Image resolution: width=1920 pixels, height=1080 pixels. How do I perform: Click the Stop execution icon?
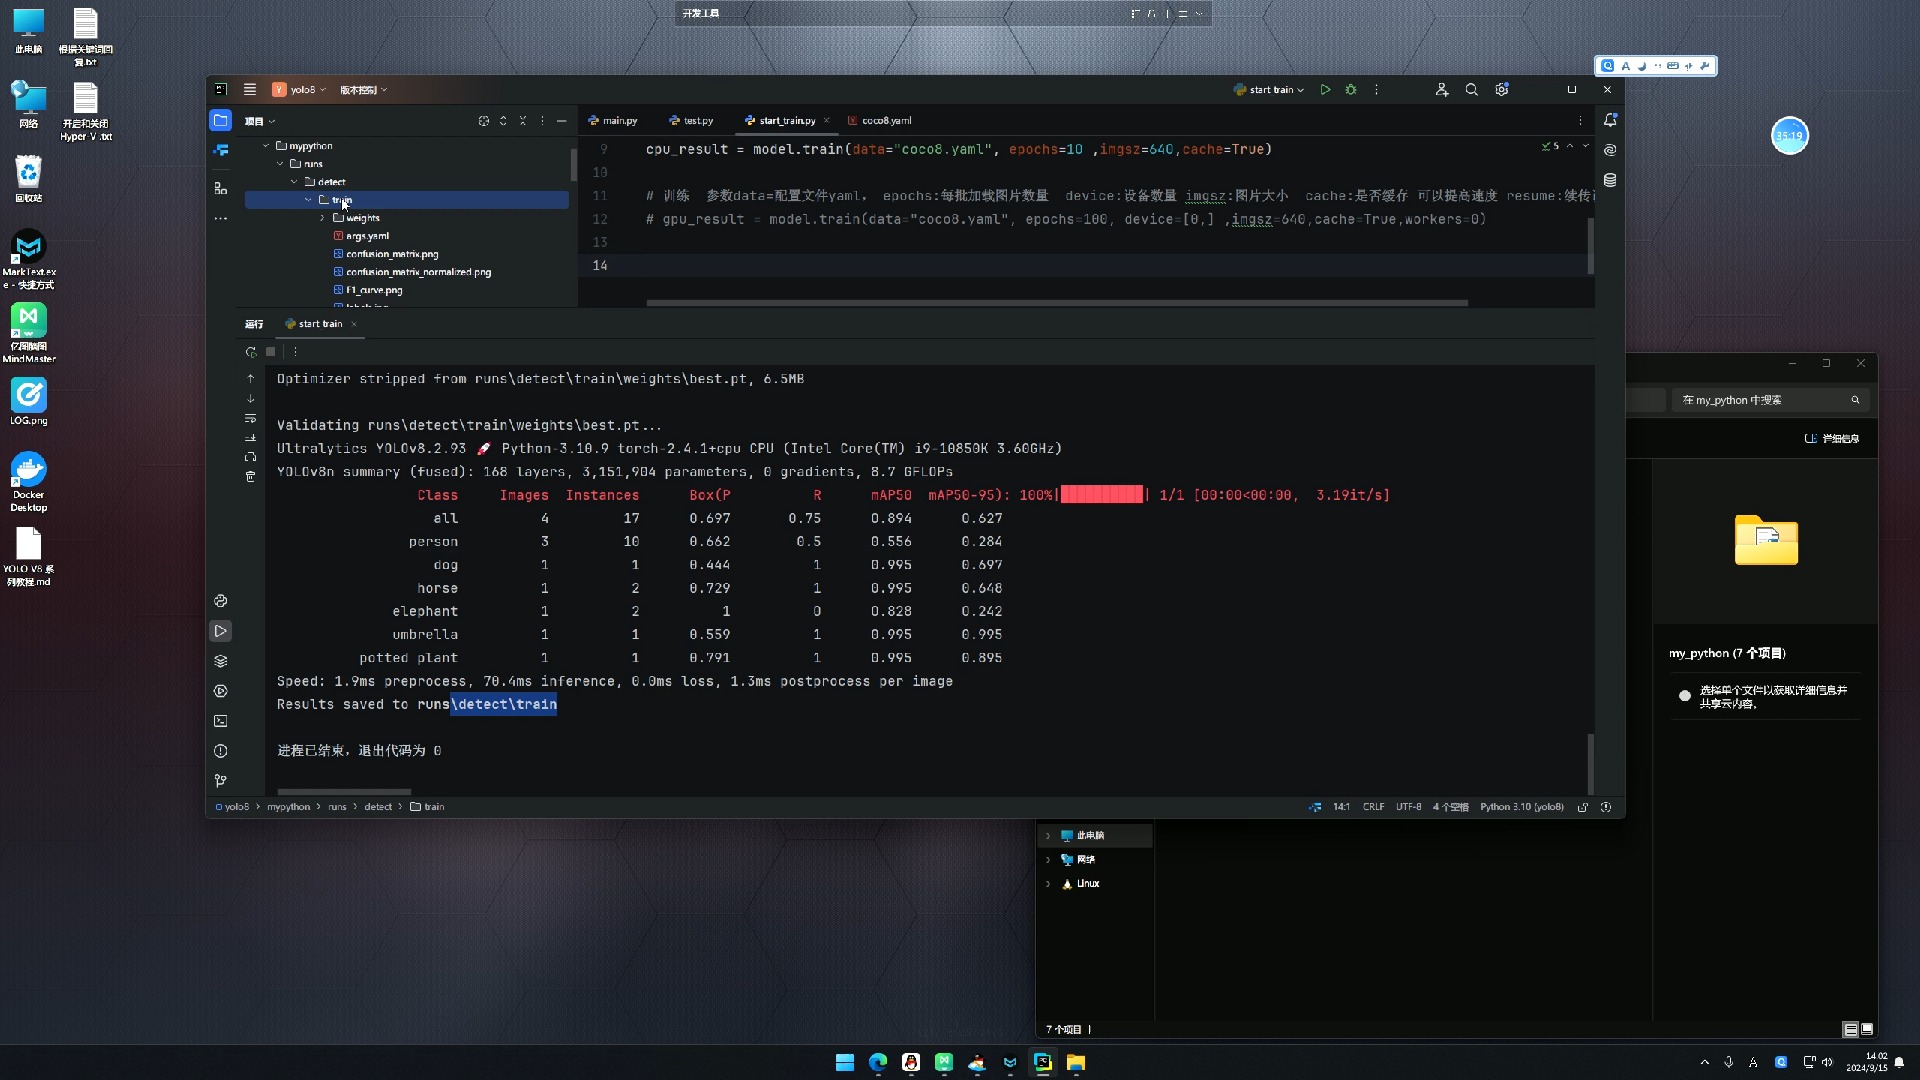[272, 352]
